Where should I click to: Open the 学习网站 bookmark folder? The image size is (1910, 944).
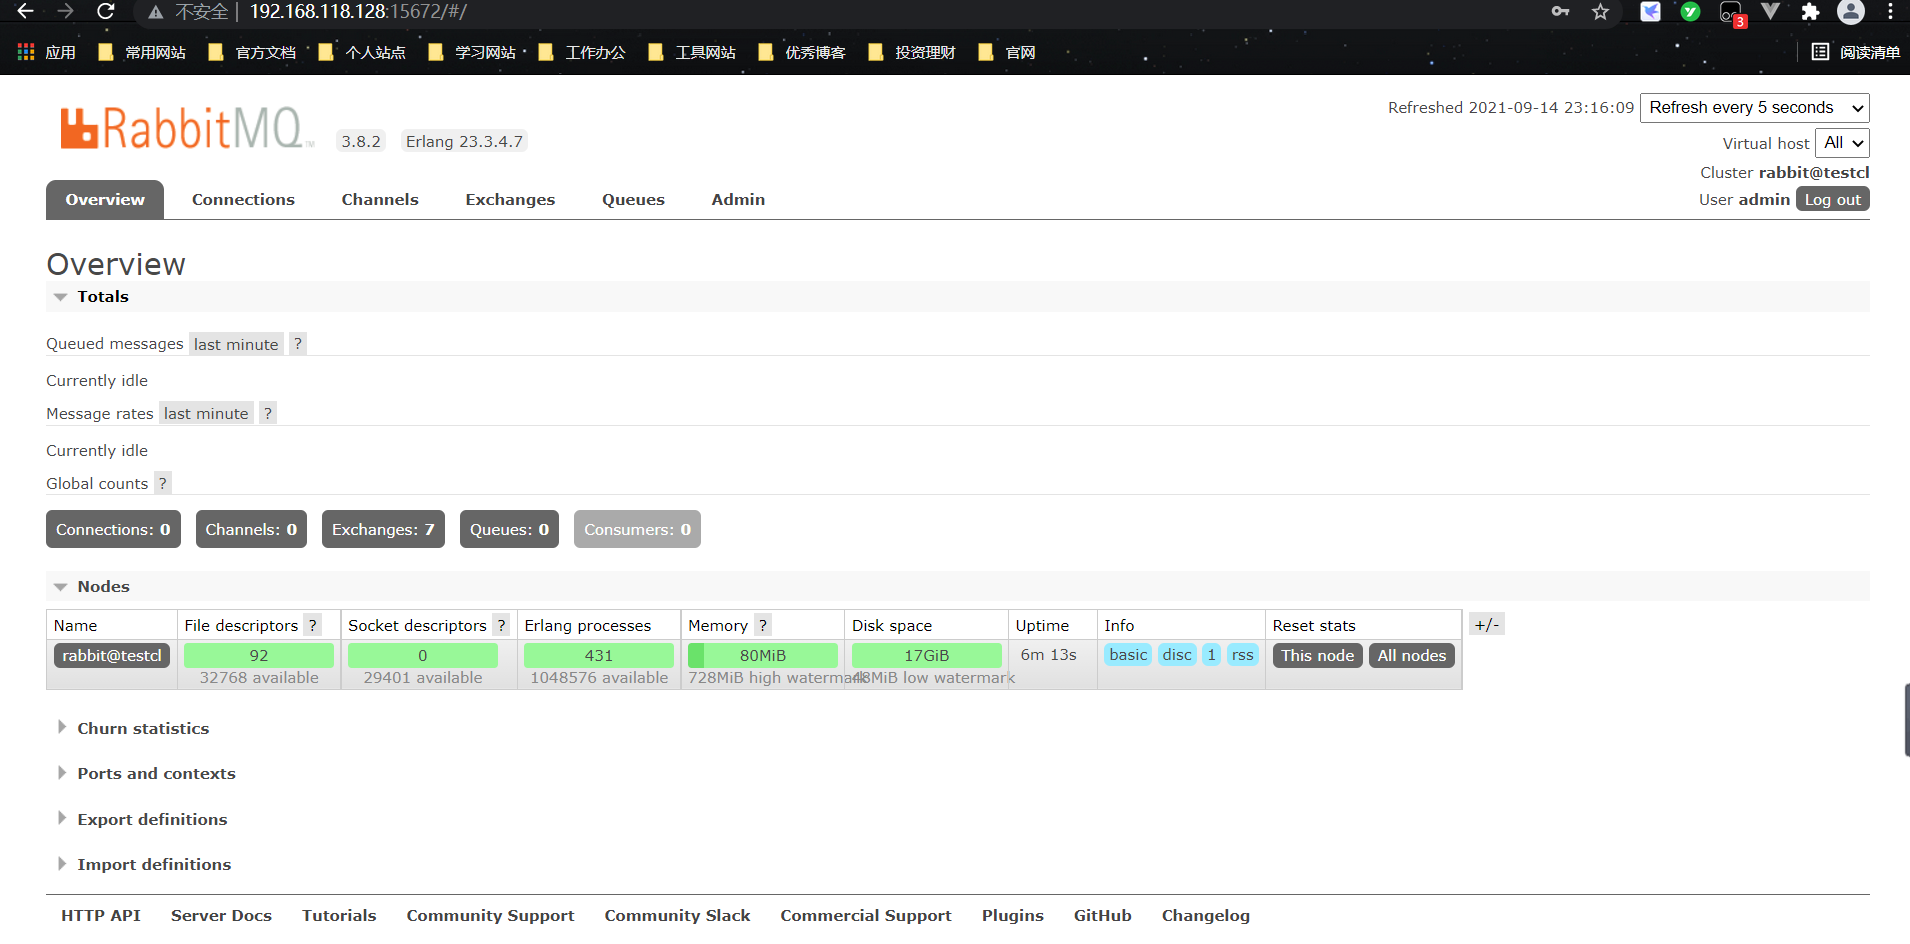pos(472,52)
